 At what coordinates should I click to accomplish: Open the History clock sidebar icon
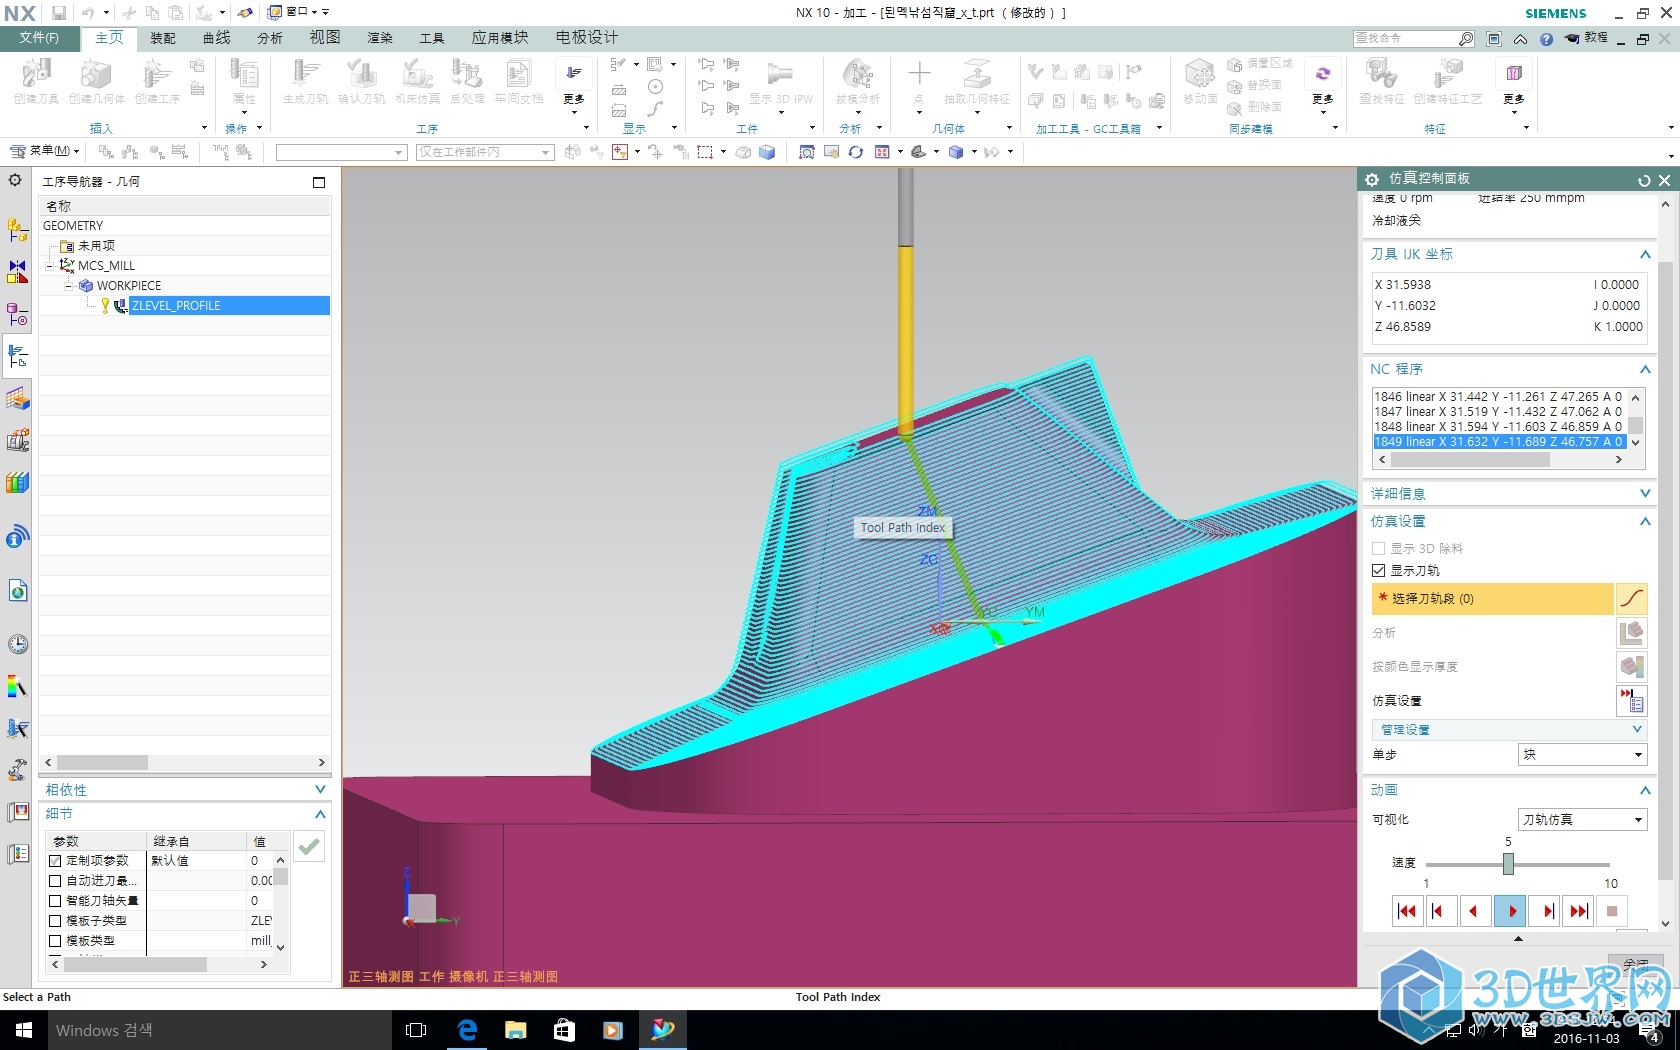(x=17, y=644)
